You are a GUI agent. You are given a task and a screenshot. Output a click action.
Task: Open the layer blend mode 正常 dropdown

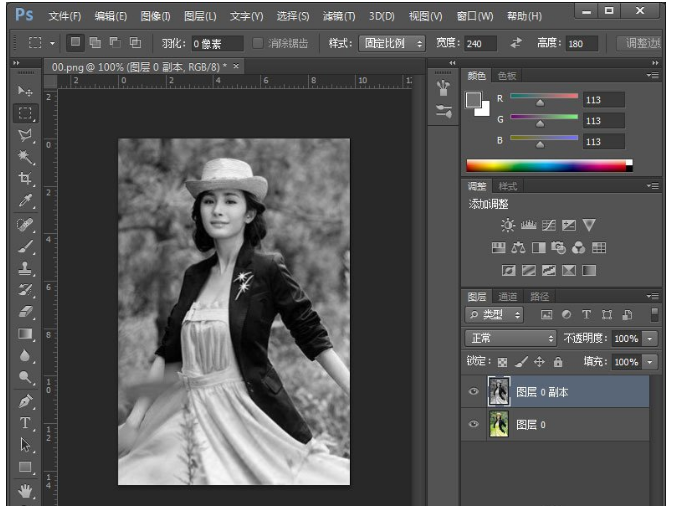click(x=510, y=339)
